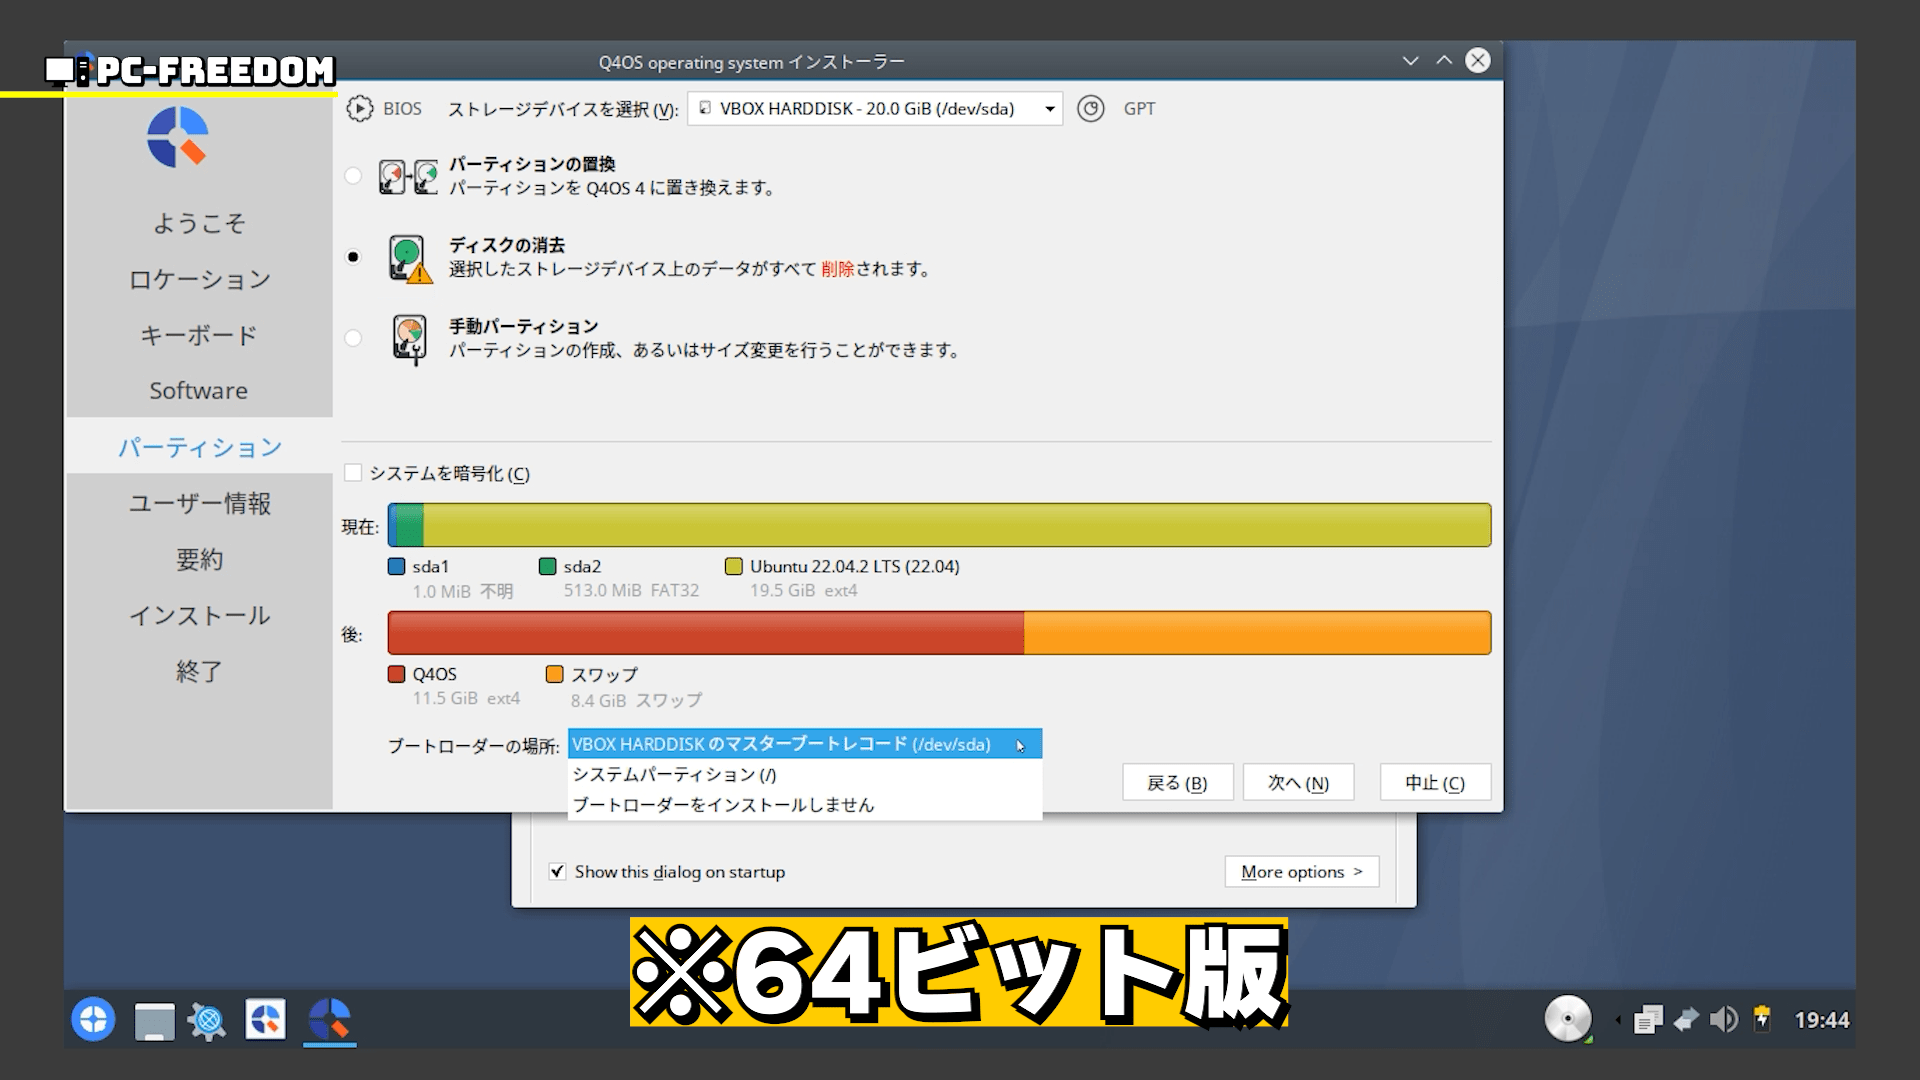The height and width of the screenshot is (1080, 1920).
Task: Select the Manual partitioning radio button
Action: click(353, 338)
